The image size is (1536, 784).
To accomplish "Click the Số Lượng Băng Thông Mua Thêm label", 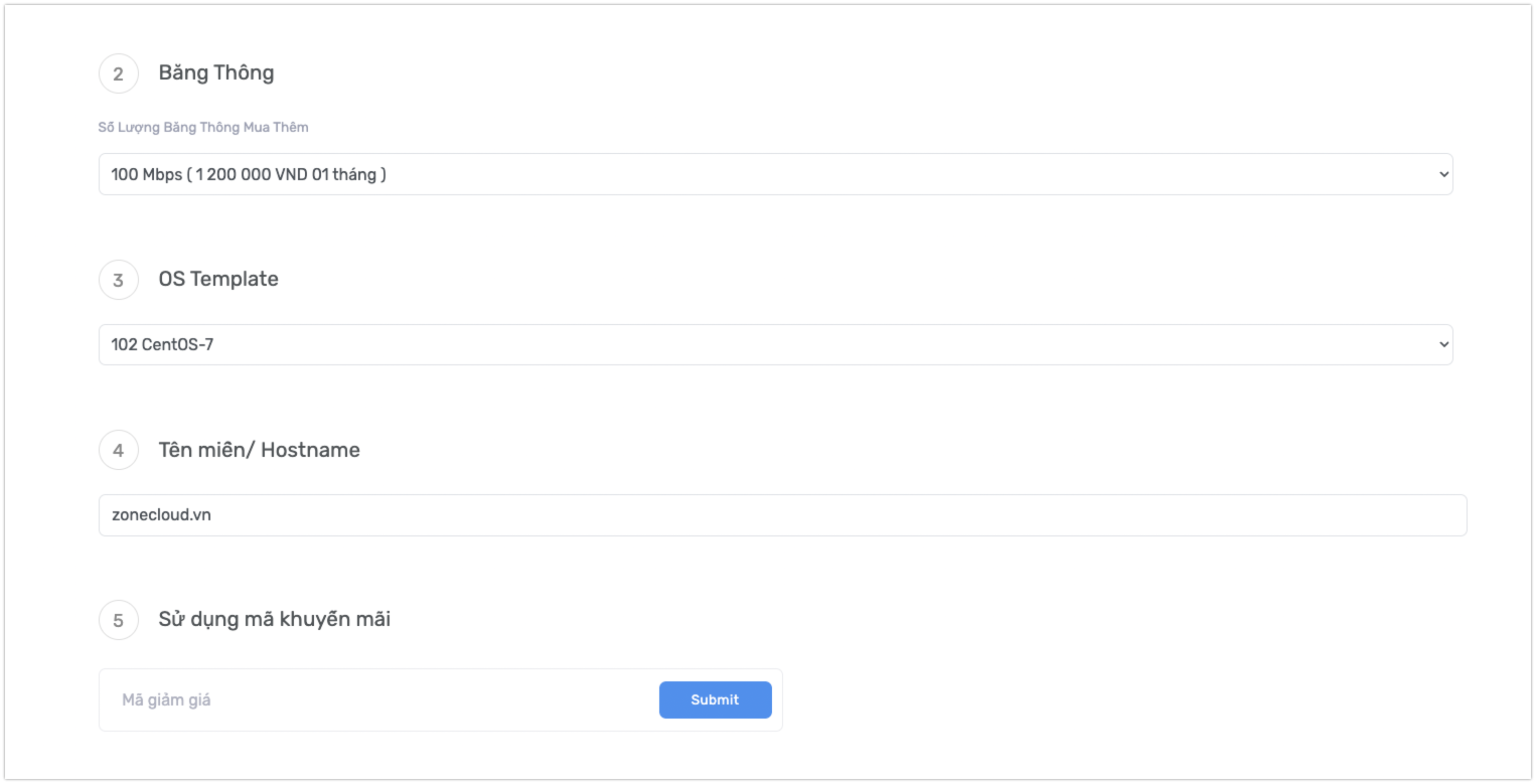I will (x=204, y=127).
